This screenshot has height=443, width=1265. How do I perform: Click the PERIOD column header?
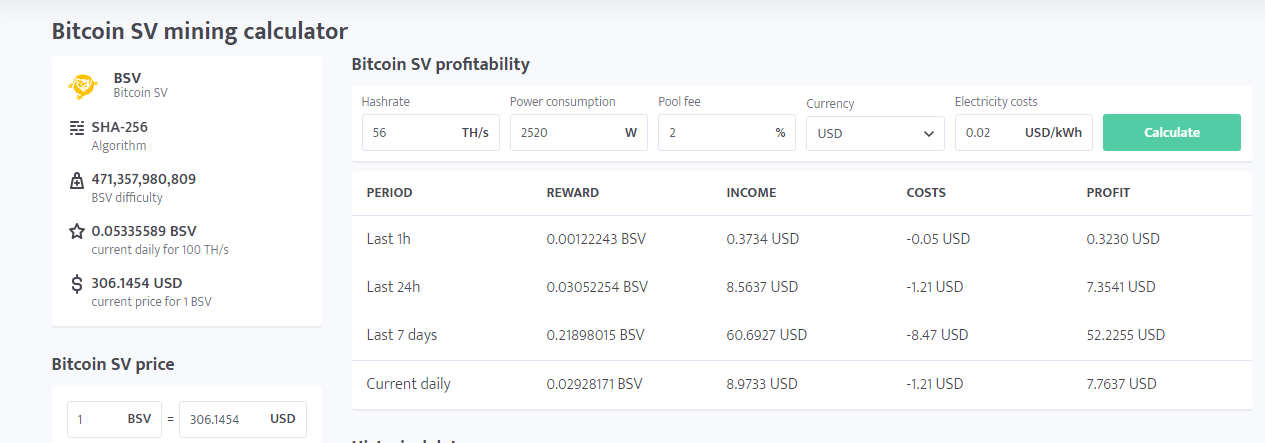tap(390, 192)
